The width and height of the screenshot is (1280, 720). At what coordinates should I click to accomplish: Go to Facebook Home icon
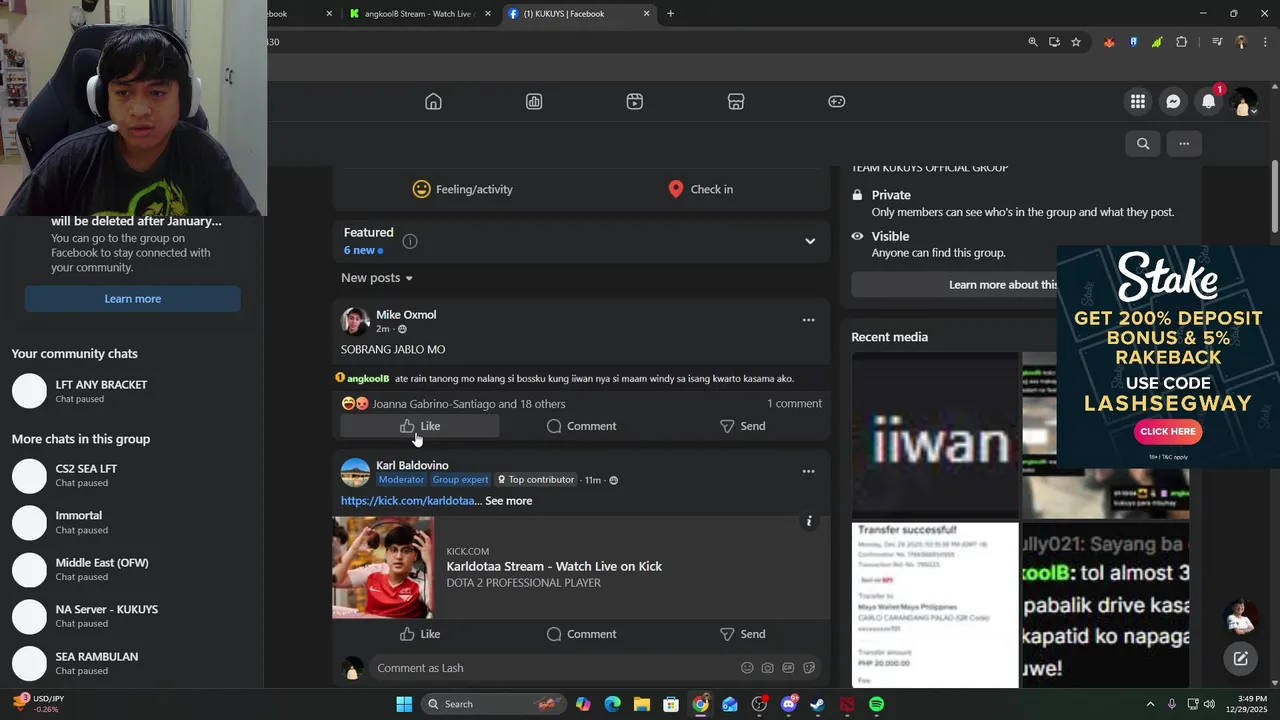(x=433, y=101)
